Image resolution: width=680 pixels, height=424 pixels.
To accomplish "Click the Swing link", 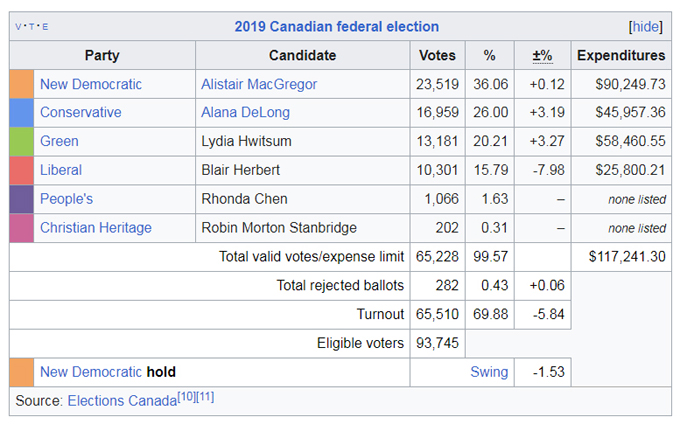I will click(489, 372).
